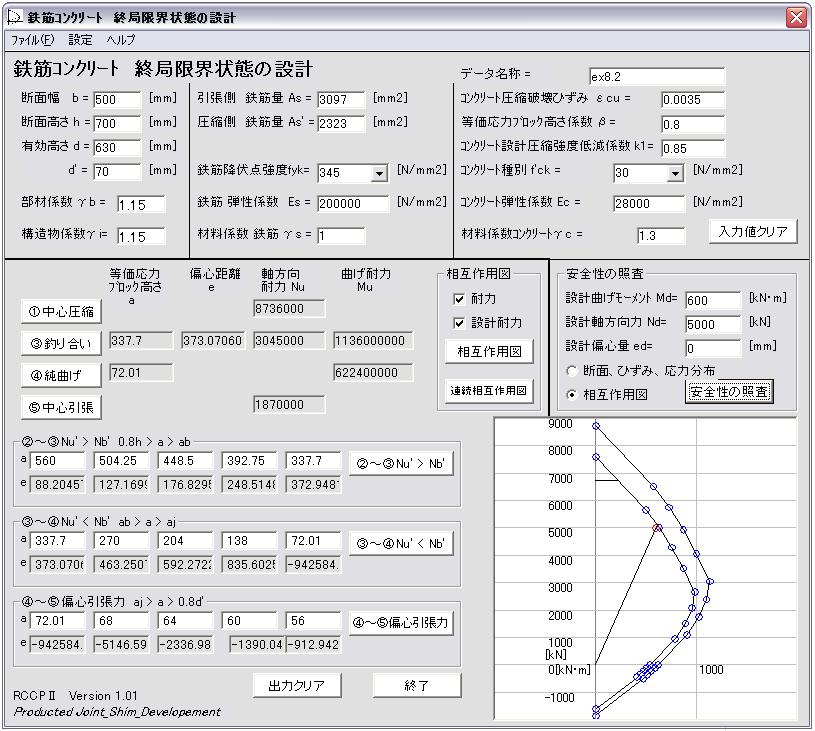Click the ②～③Nu' > Nb' button

click(401, 463)
